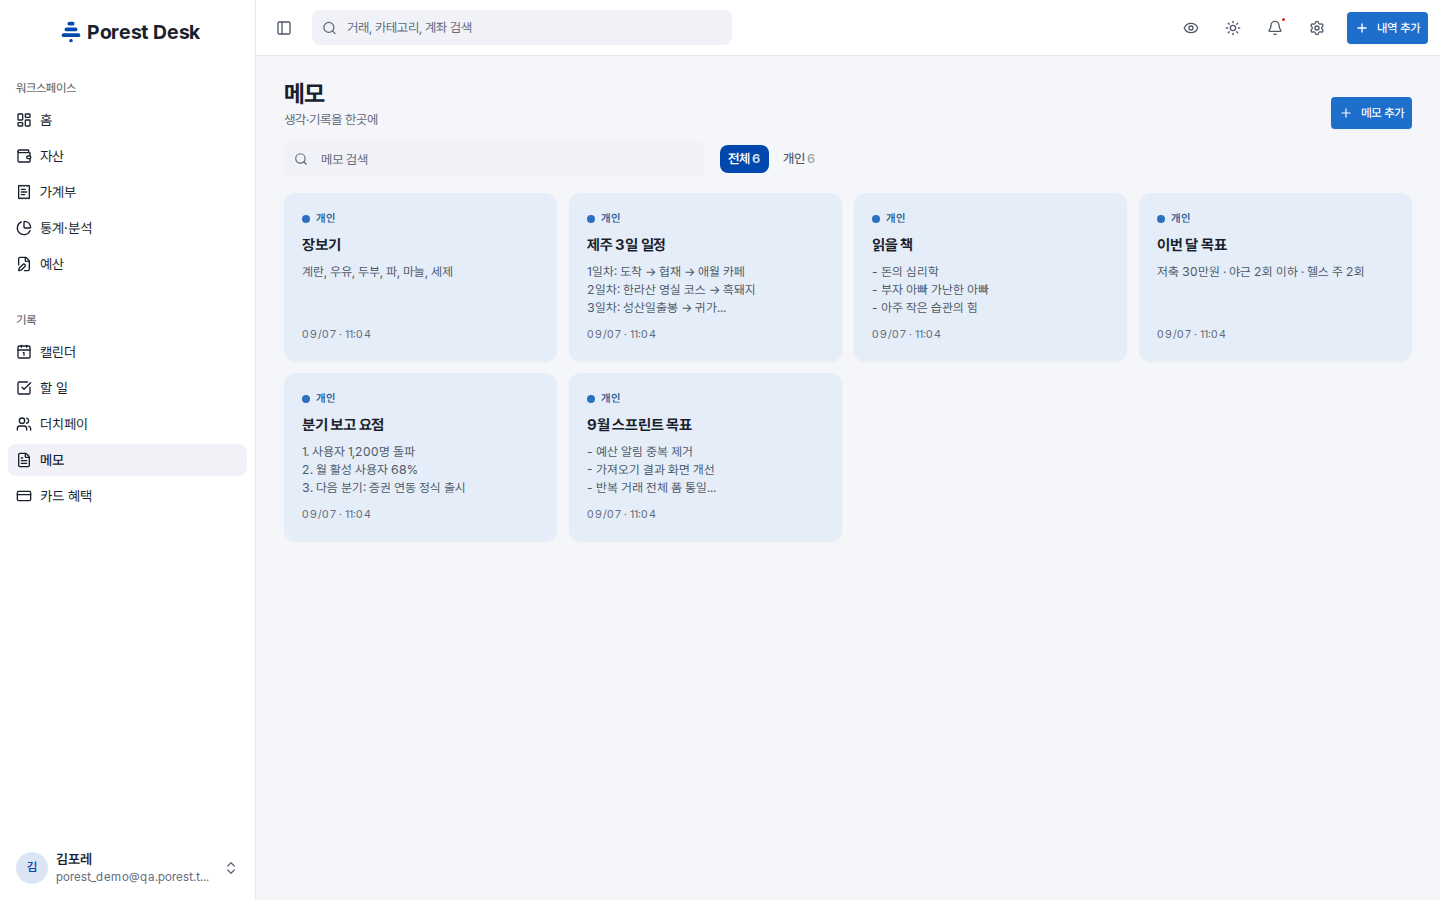Expand the 김포레 account switcher chevron
The height and width of the screenshot is (900, 1440).
point(231,868)
